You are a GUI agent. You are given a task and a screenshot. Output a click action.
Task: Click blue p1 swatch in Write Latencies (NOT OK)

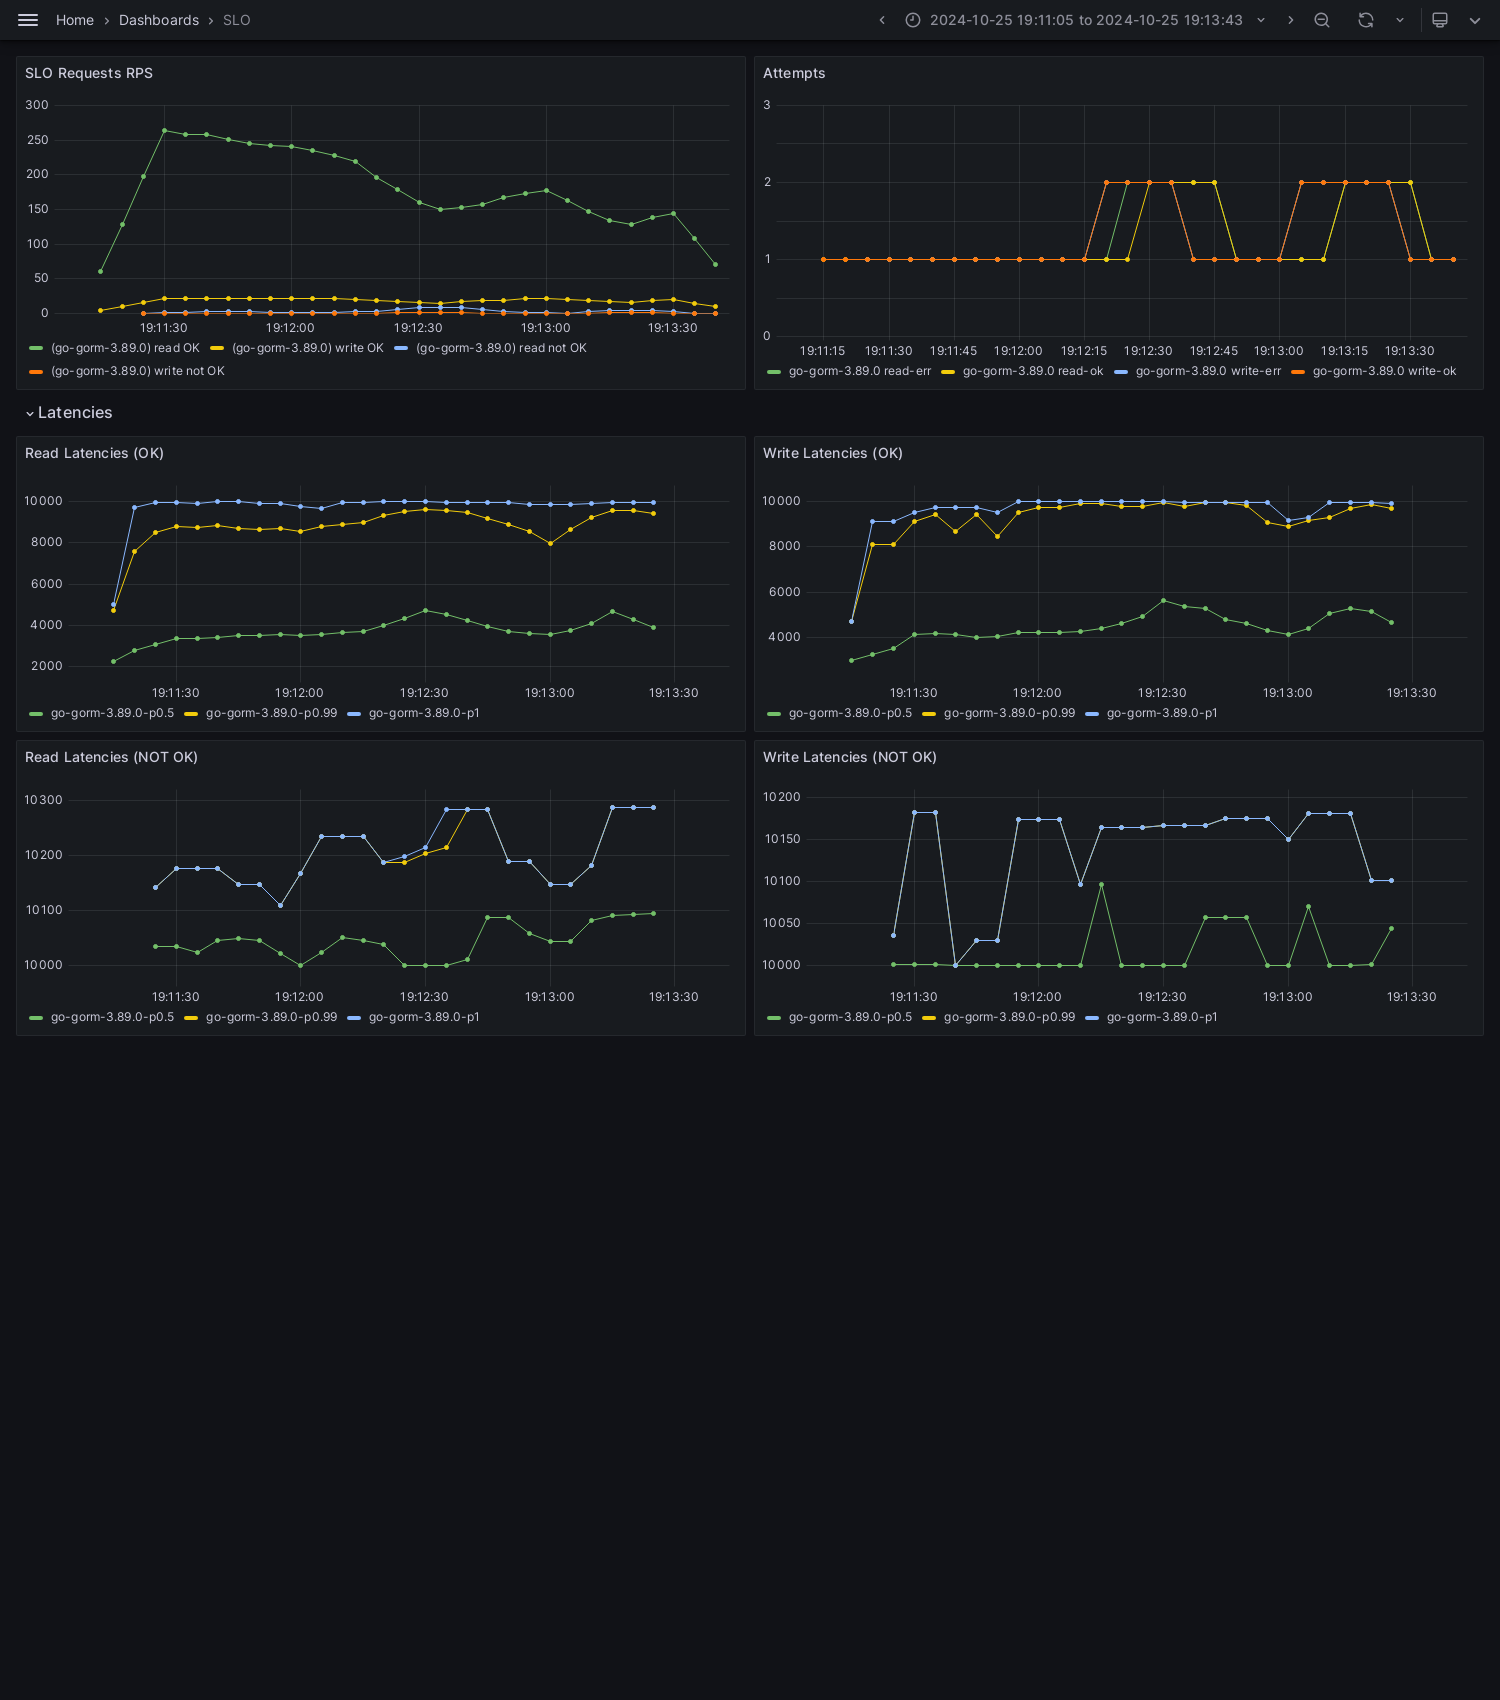[1092, 1017]
